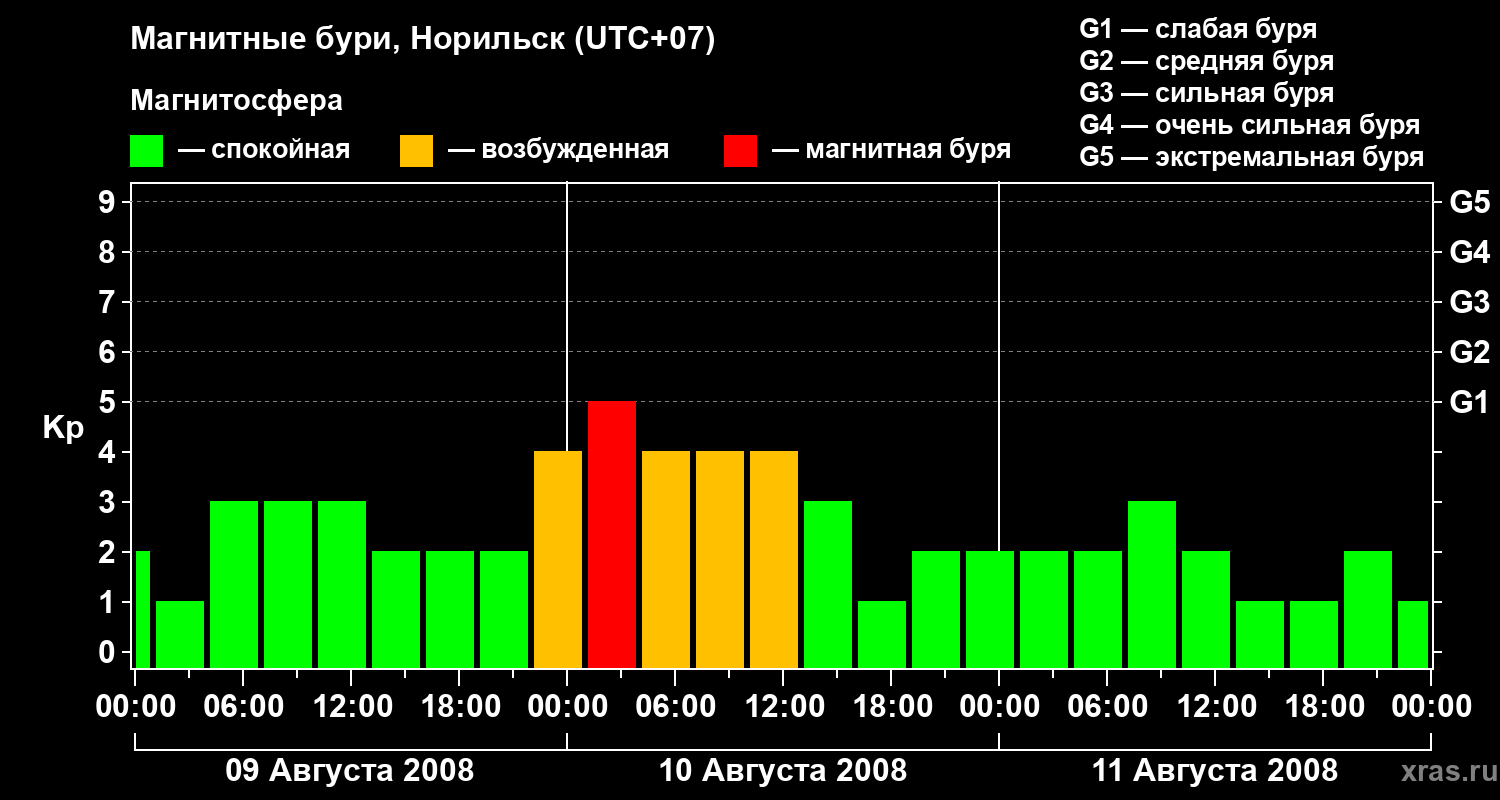Click the red 'магнитная буря' legend swatch
The width and height of the screenshot is (1500, 800).
tap(741, 151)
